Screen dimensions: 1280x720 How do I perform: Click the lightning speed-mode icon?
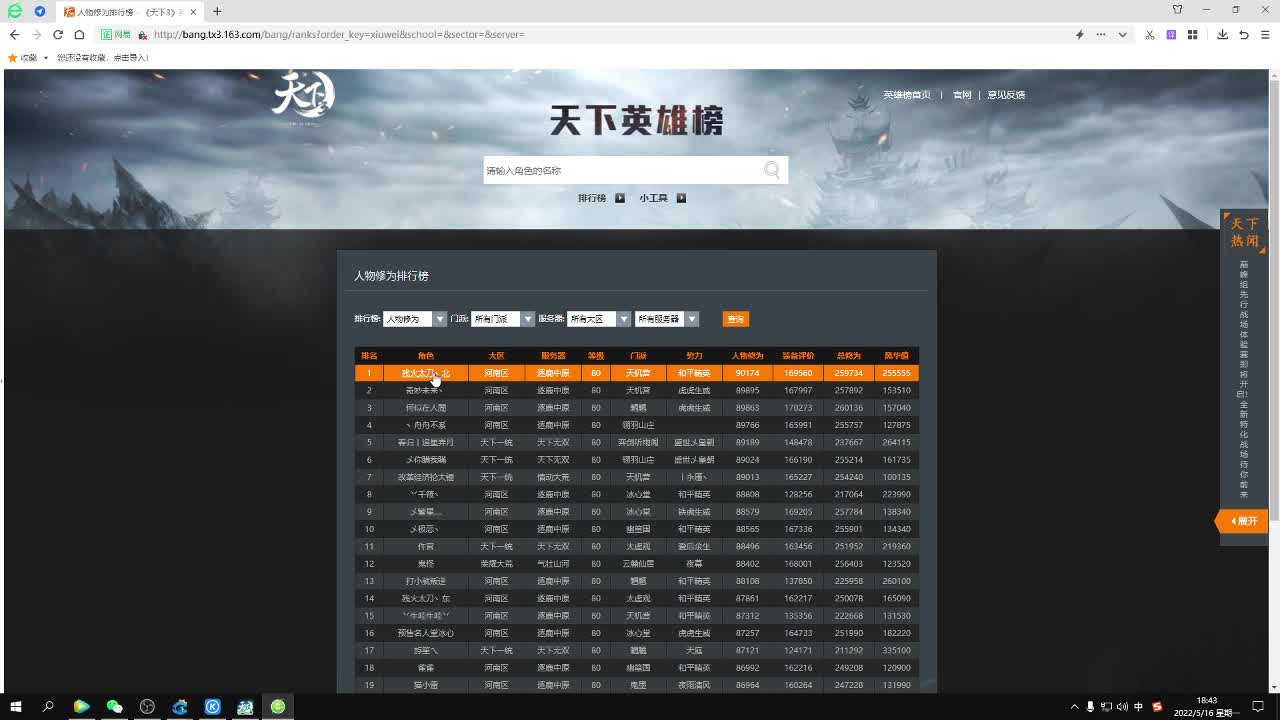(1079, 34)
